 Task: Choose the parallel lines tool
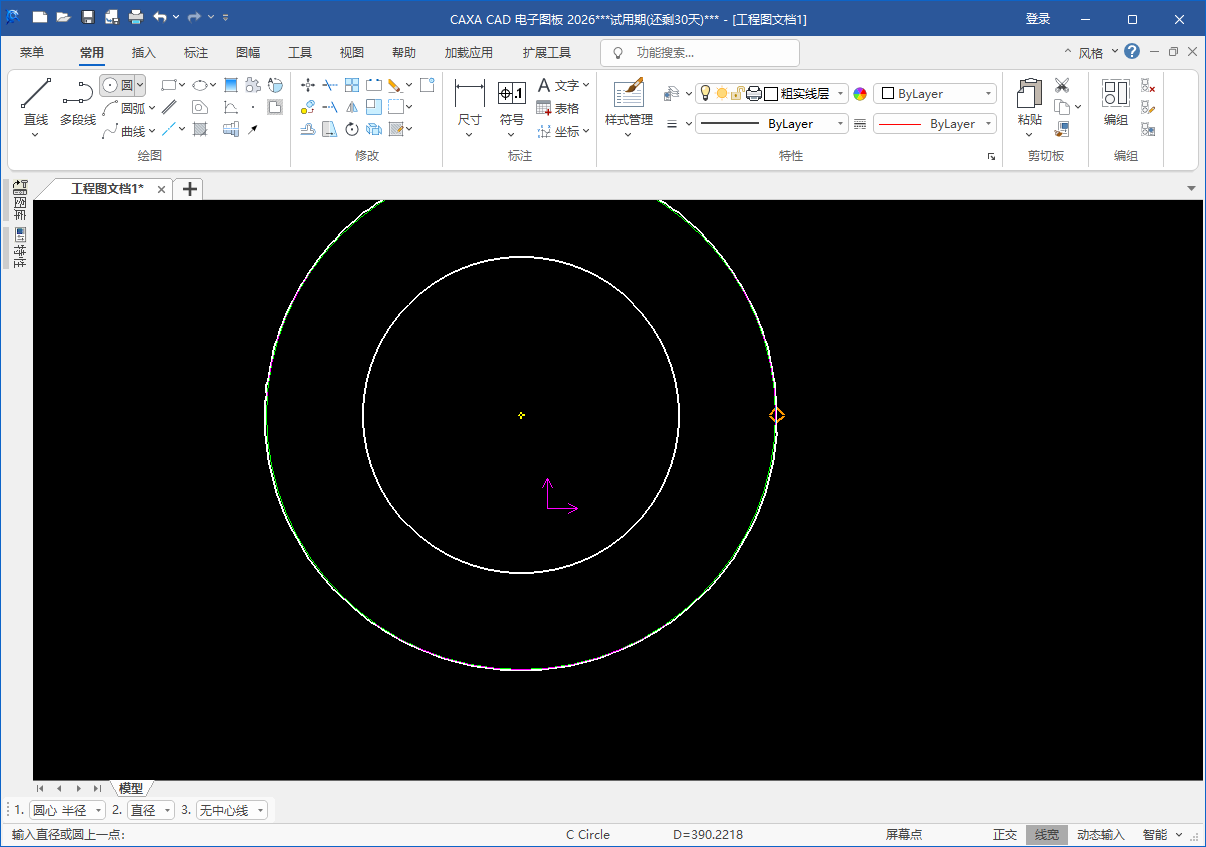click(170, 107)
